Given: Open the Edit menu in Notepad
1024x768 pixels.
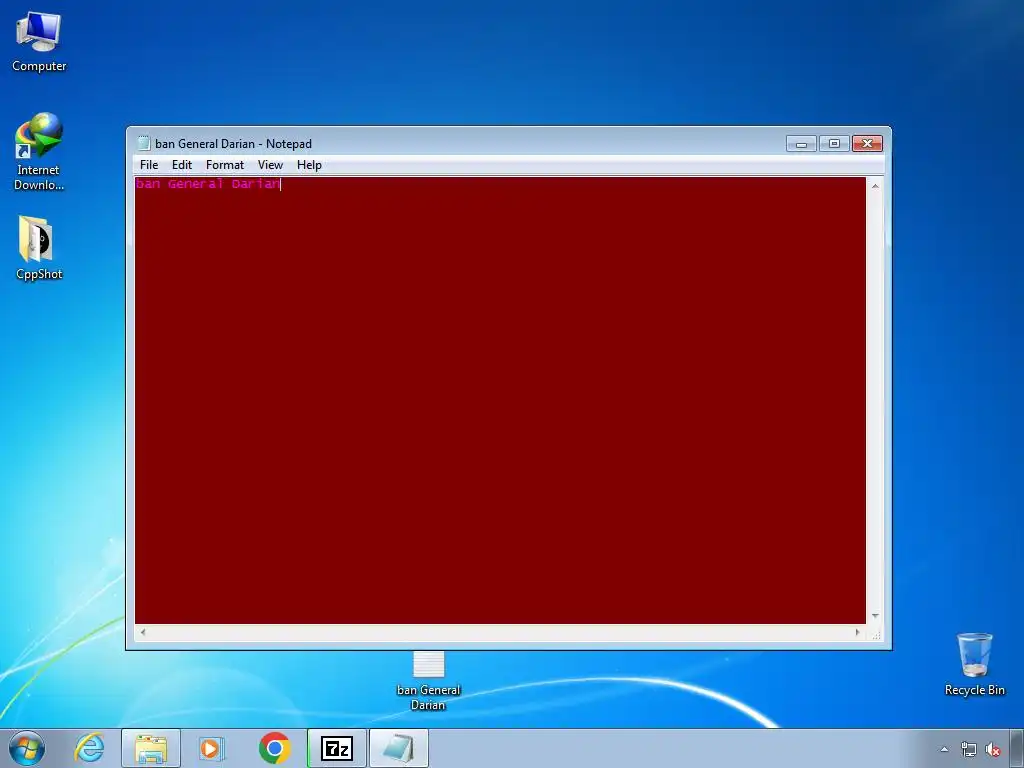Looking at the screenshot, I should pos(182,165).
